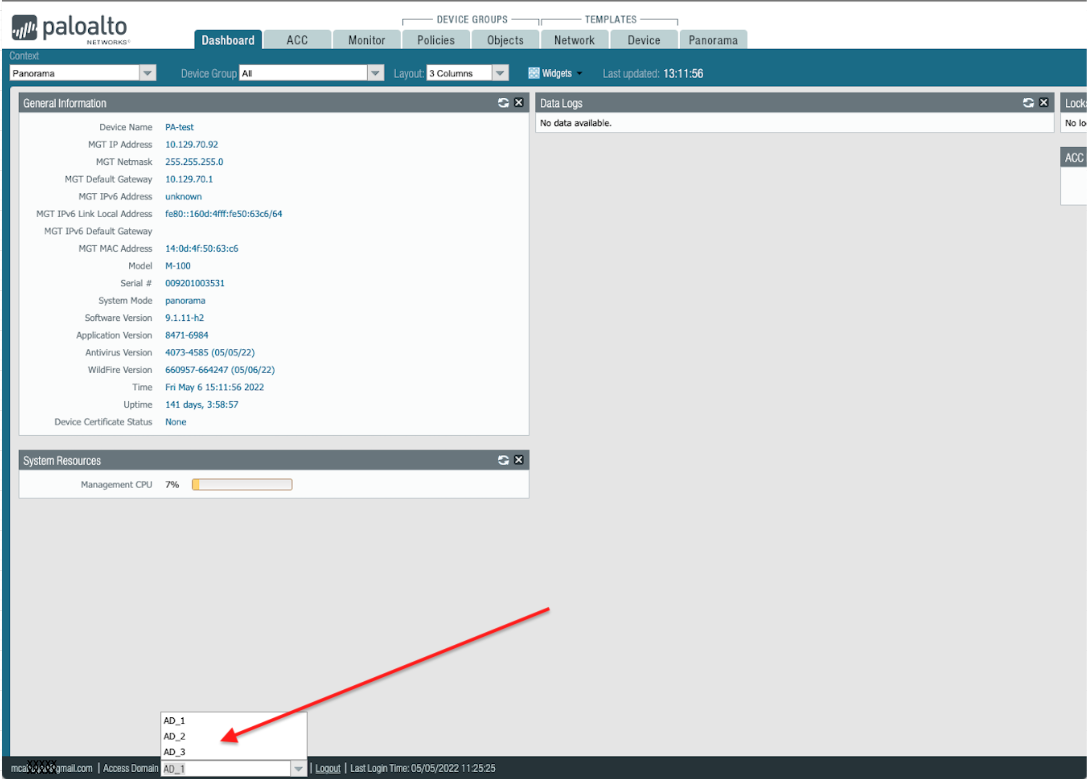Click the Access Domain field showing AD_1
The height and width of the screenshot is (779, 1087).
[x=226, y=769]
